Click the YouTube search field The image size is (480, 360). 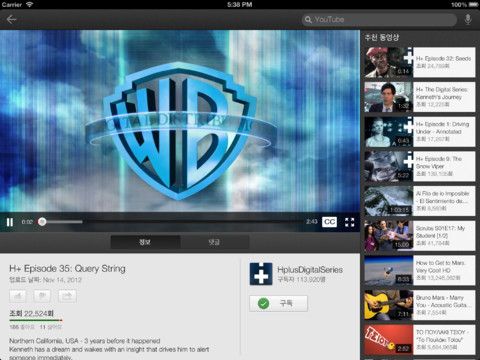[379, 20]
